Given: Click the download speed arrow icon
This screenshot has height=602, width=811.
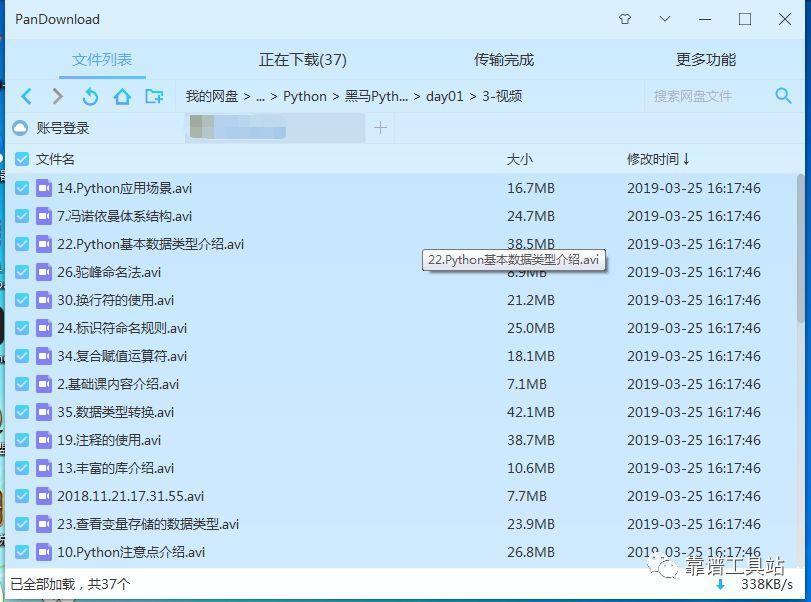Looking at the screenshot, I should [x=720, y=584].
